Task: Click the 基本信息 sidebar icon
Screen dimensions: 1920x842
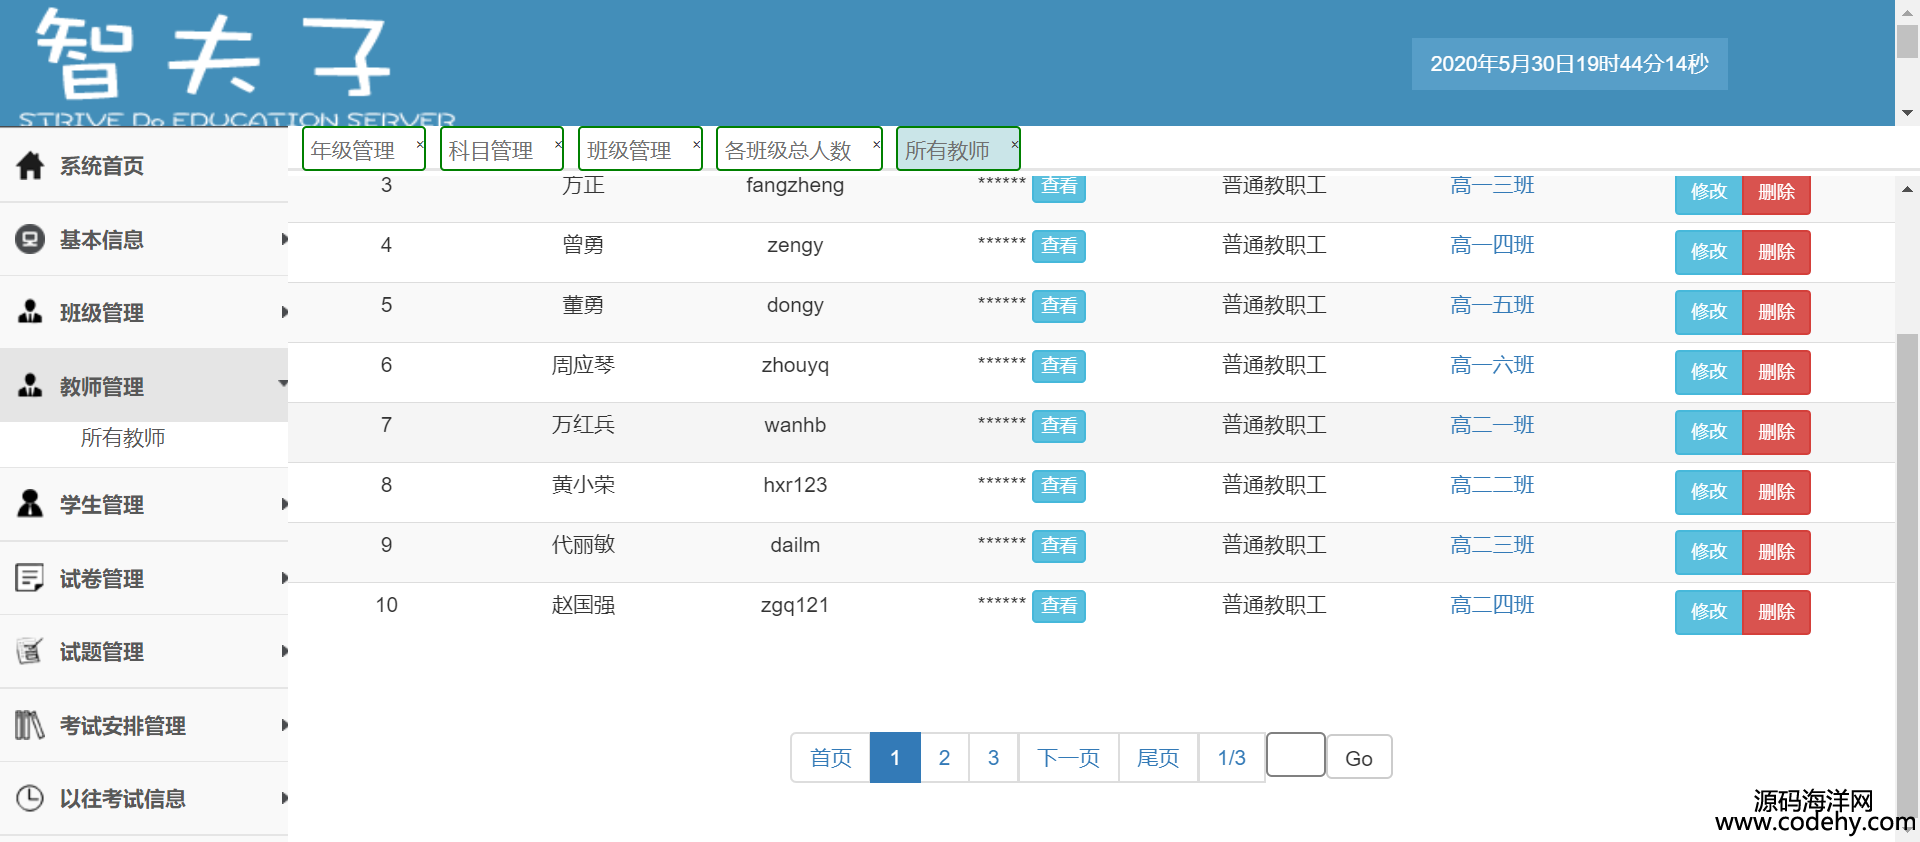Action: [30, 240]
